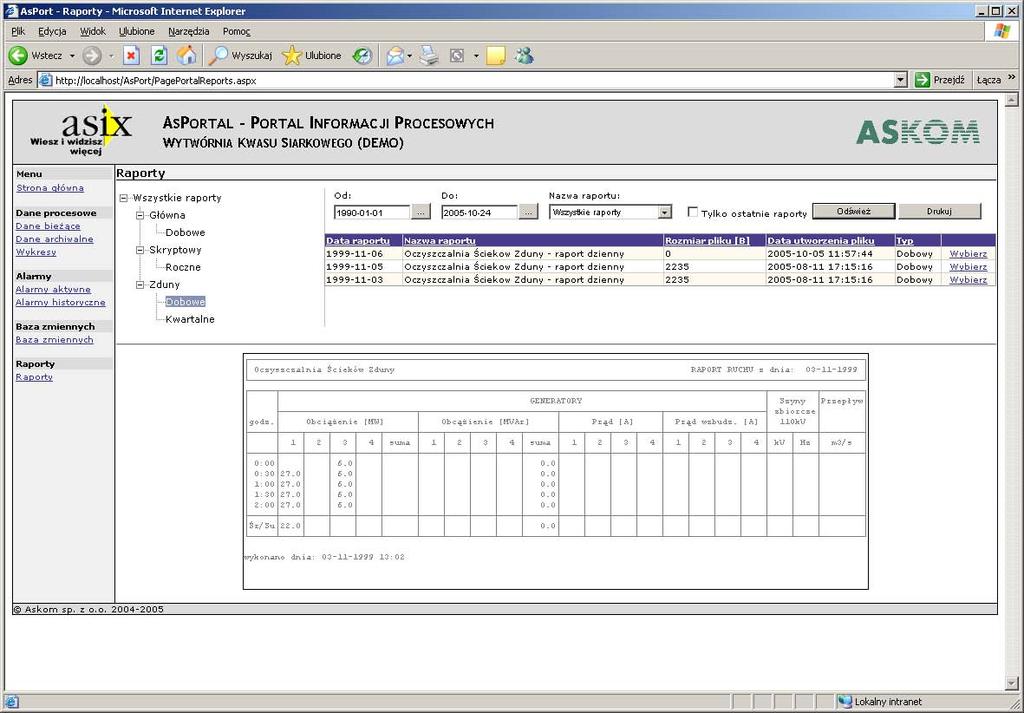Click the yellow Discuss note icon
The height and width of the screenshot is (713, 1024).
click(x=496, y=56)
